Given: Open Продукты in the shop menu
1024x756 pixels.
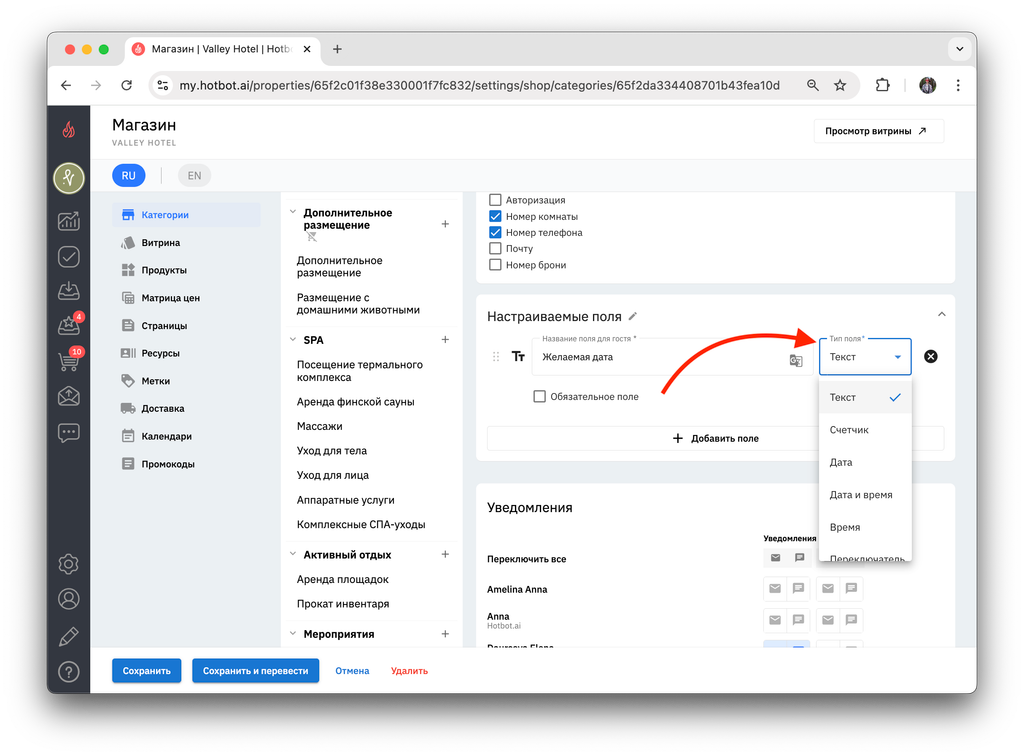Looking at the screenshot, I should tap(164, 270).
